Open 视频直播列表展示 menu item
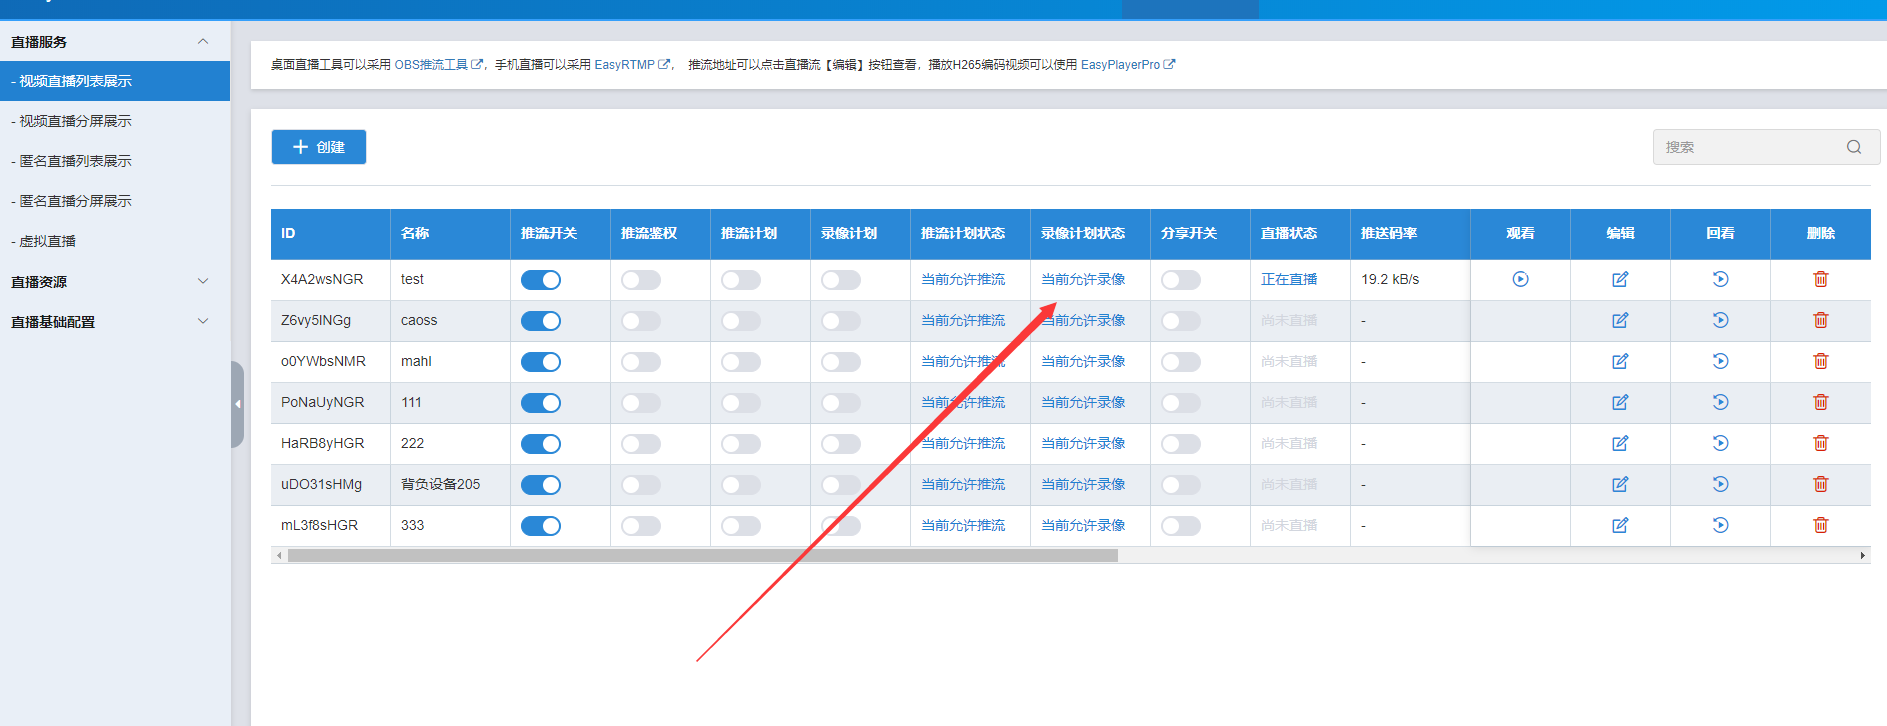 pos(115,81)
